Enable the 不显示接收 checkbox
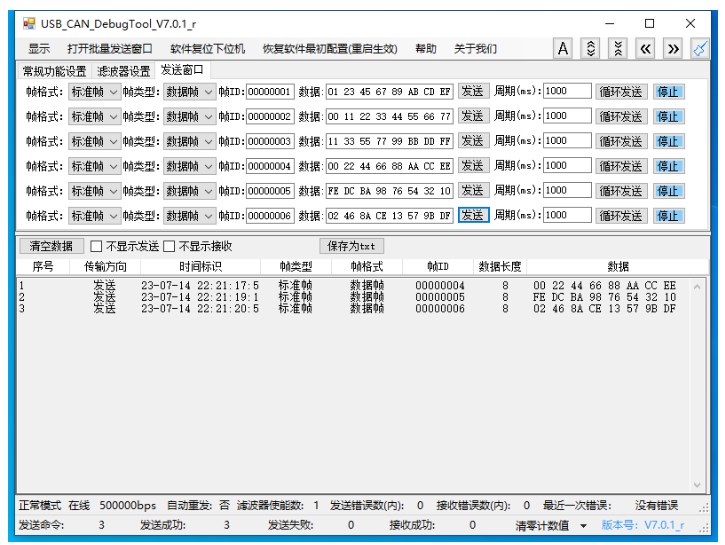The image size is (725, 545). 169,246
